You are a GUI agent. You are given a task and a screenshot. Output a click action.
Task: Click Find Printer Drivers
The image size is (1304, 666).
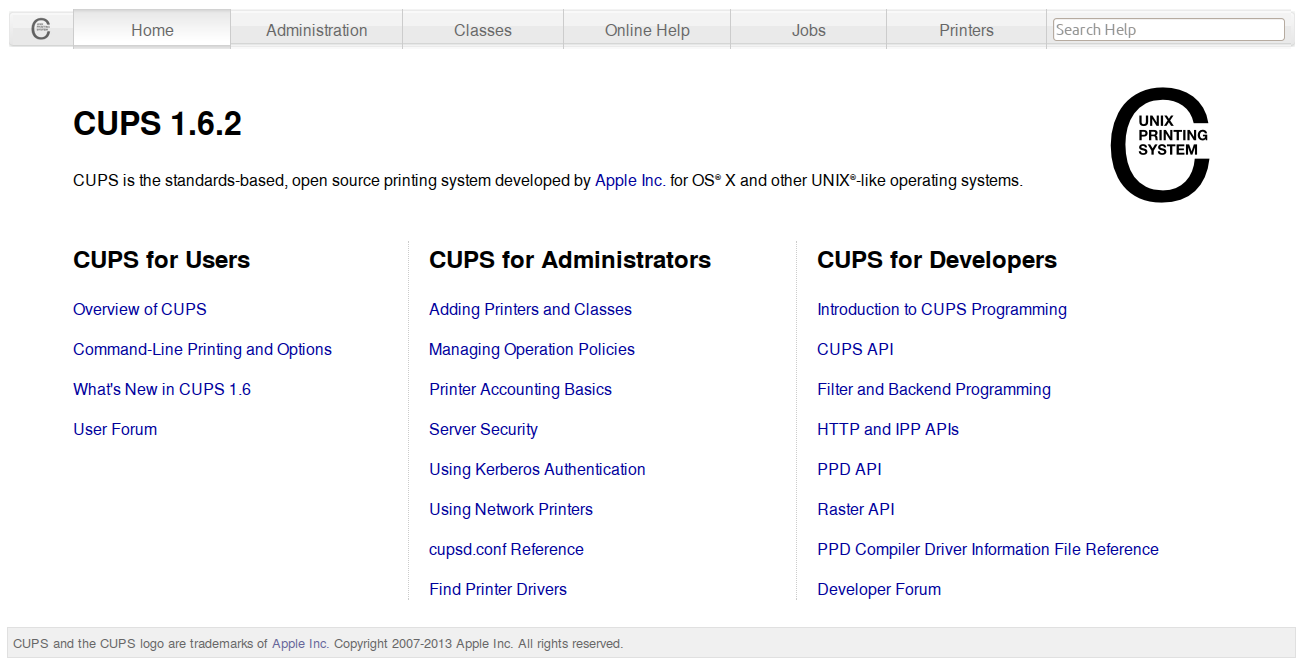[x=498, y=589]
